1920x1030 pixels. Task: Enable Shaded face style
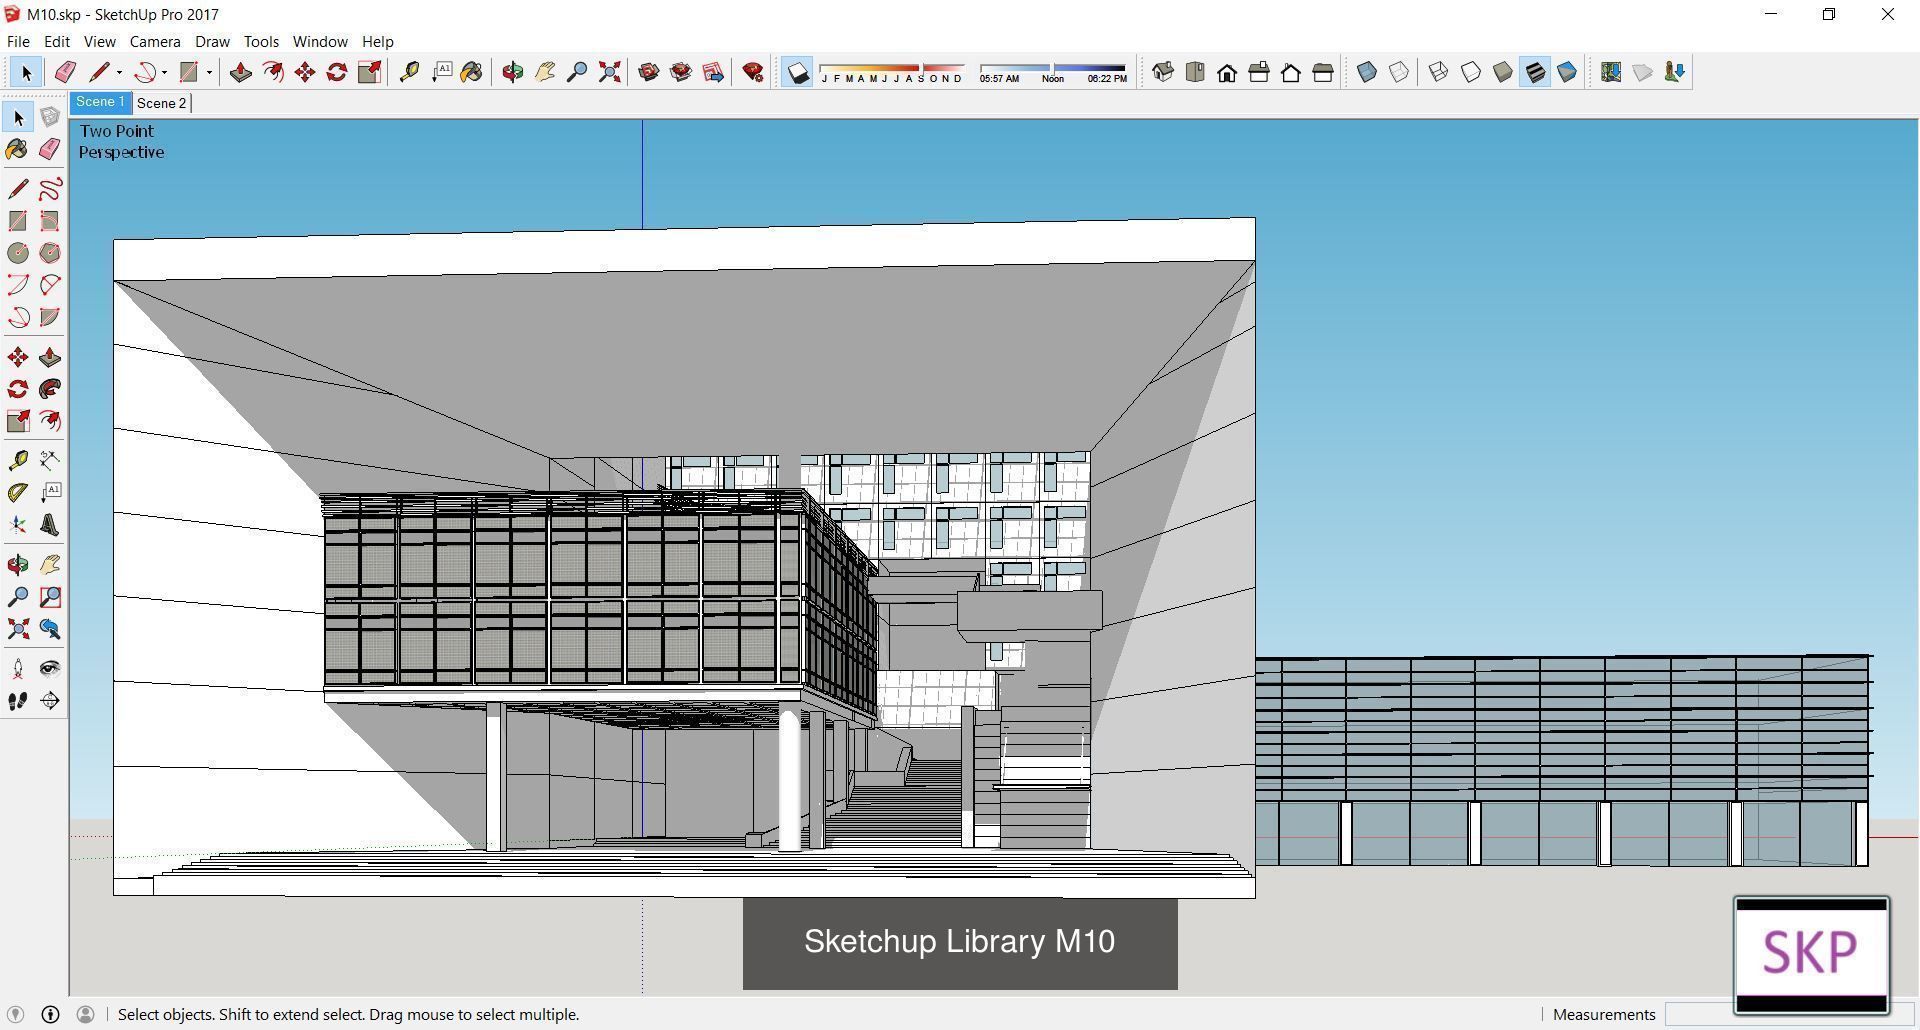(x=1503, y=72)
